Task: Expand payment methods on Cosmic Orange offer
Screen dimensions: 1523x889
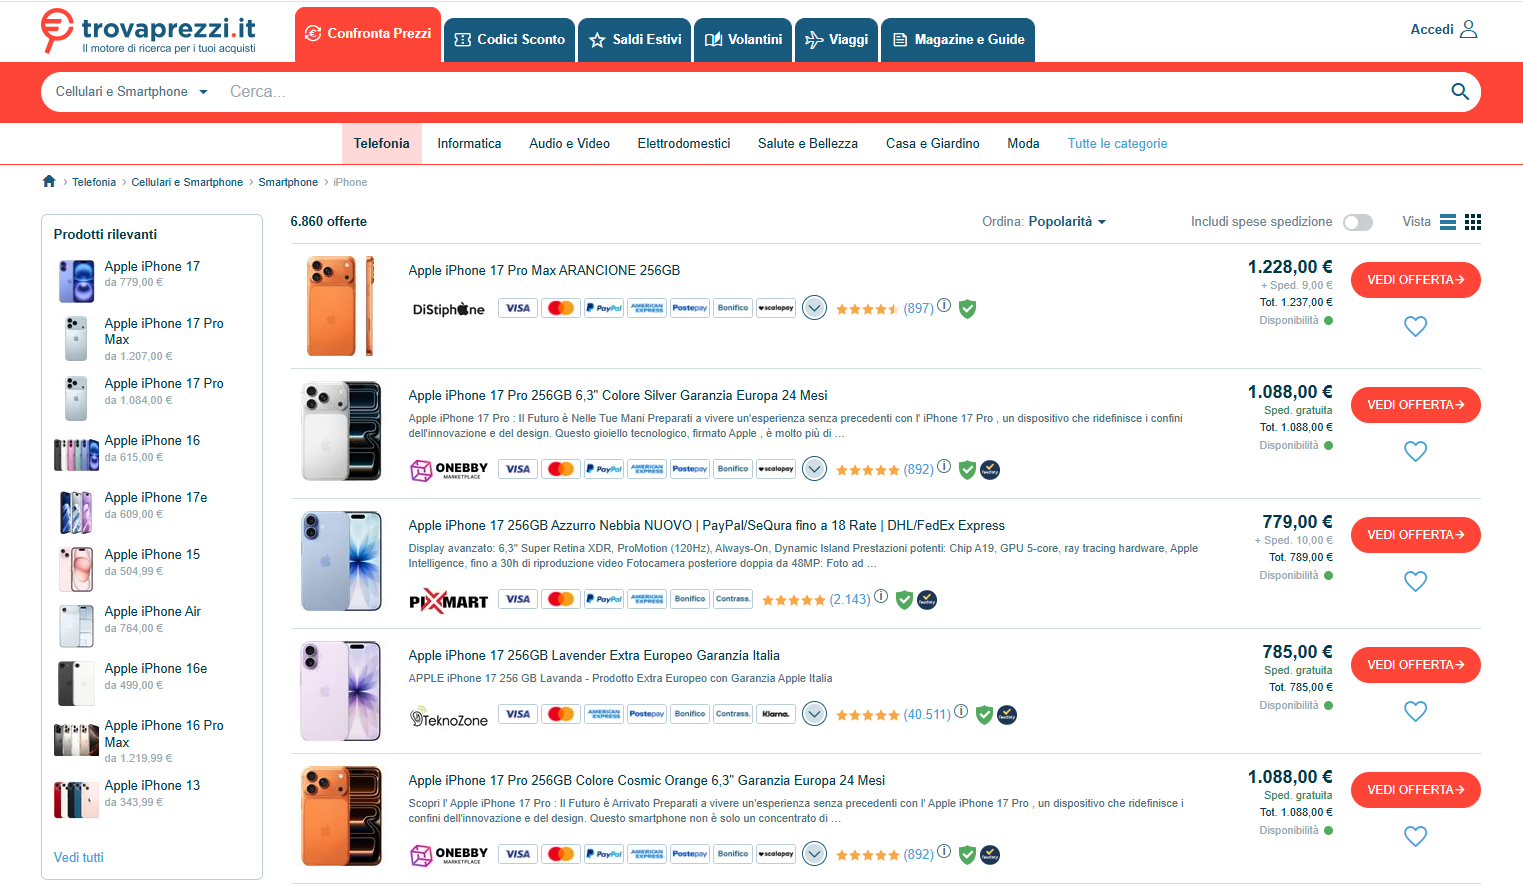Action: click(x=815, y=853)
